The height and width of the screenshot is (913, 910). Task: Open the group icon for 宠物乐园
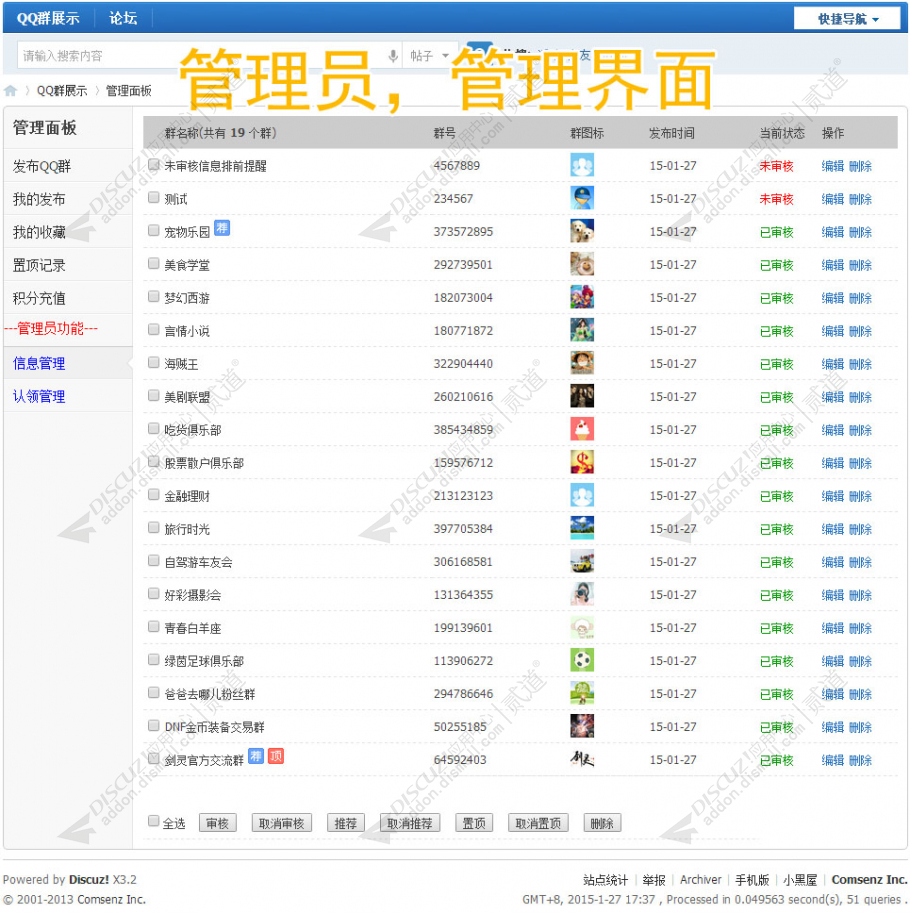click(x=582, y=231)
